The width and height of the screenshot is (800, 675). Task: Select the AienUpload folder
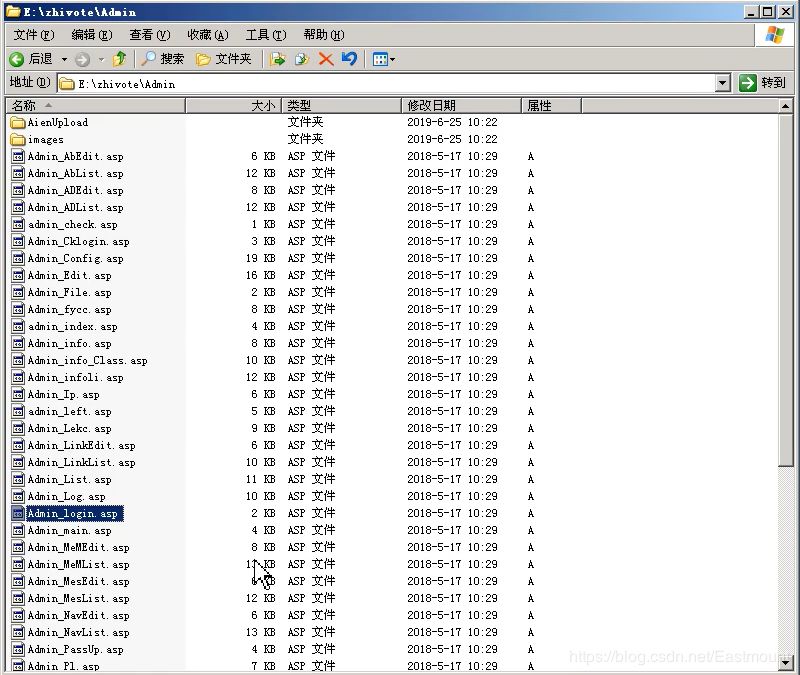[x=57, y=122]
